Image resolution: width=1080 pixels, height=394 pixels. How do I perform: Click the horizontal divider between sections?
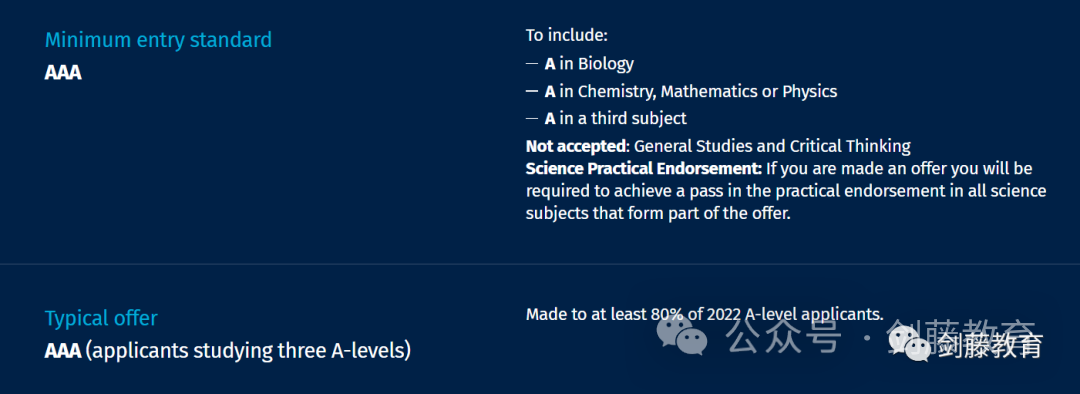pyautogui.click(x=540, y=264)
